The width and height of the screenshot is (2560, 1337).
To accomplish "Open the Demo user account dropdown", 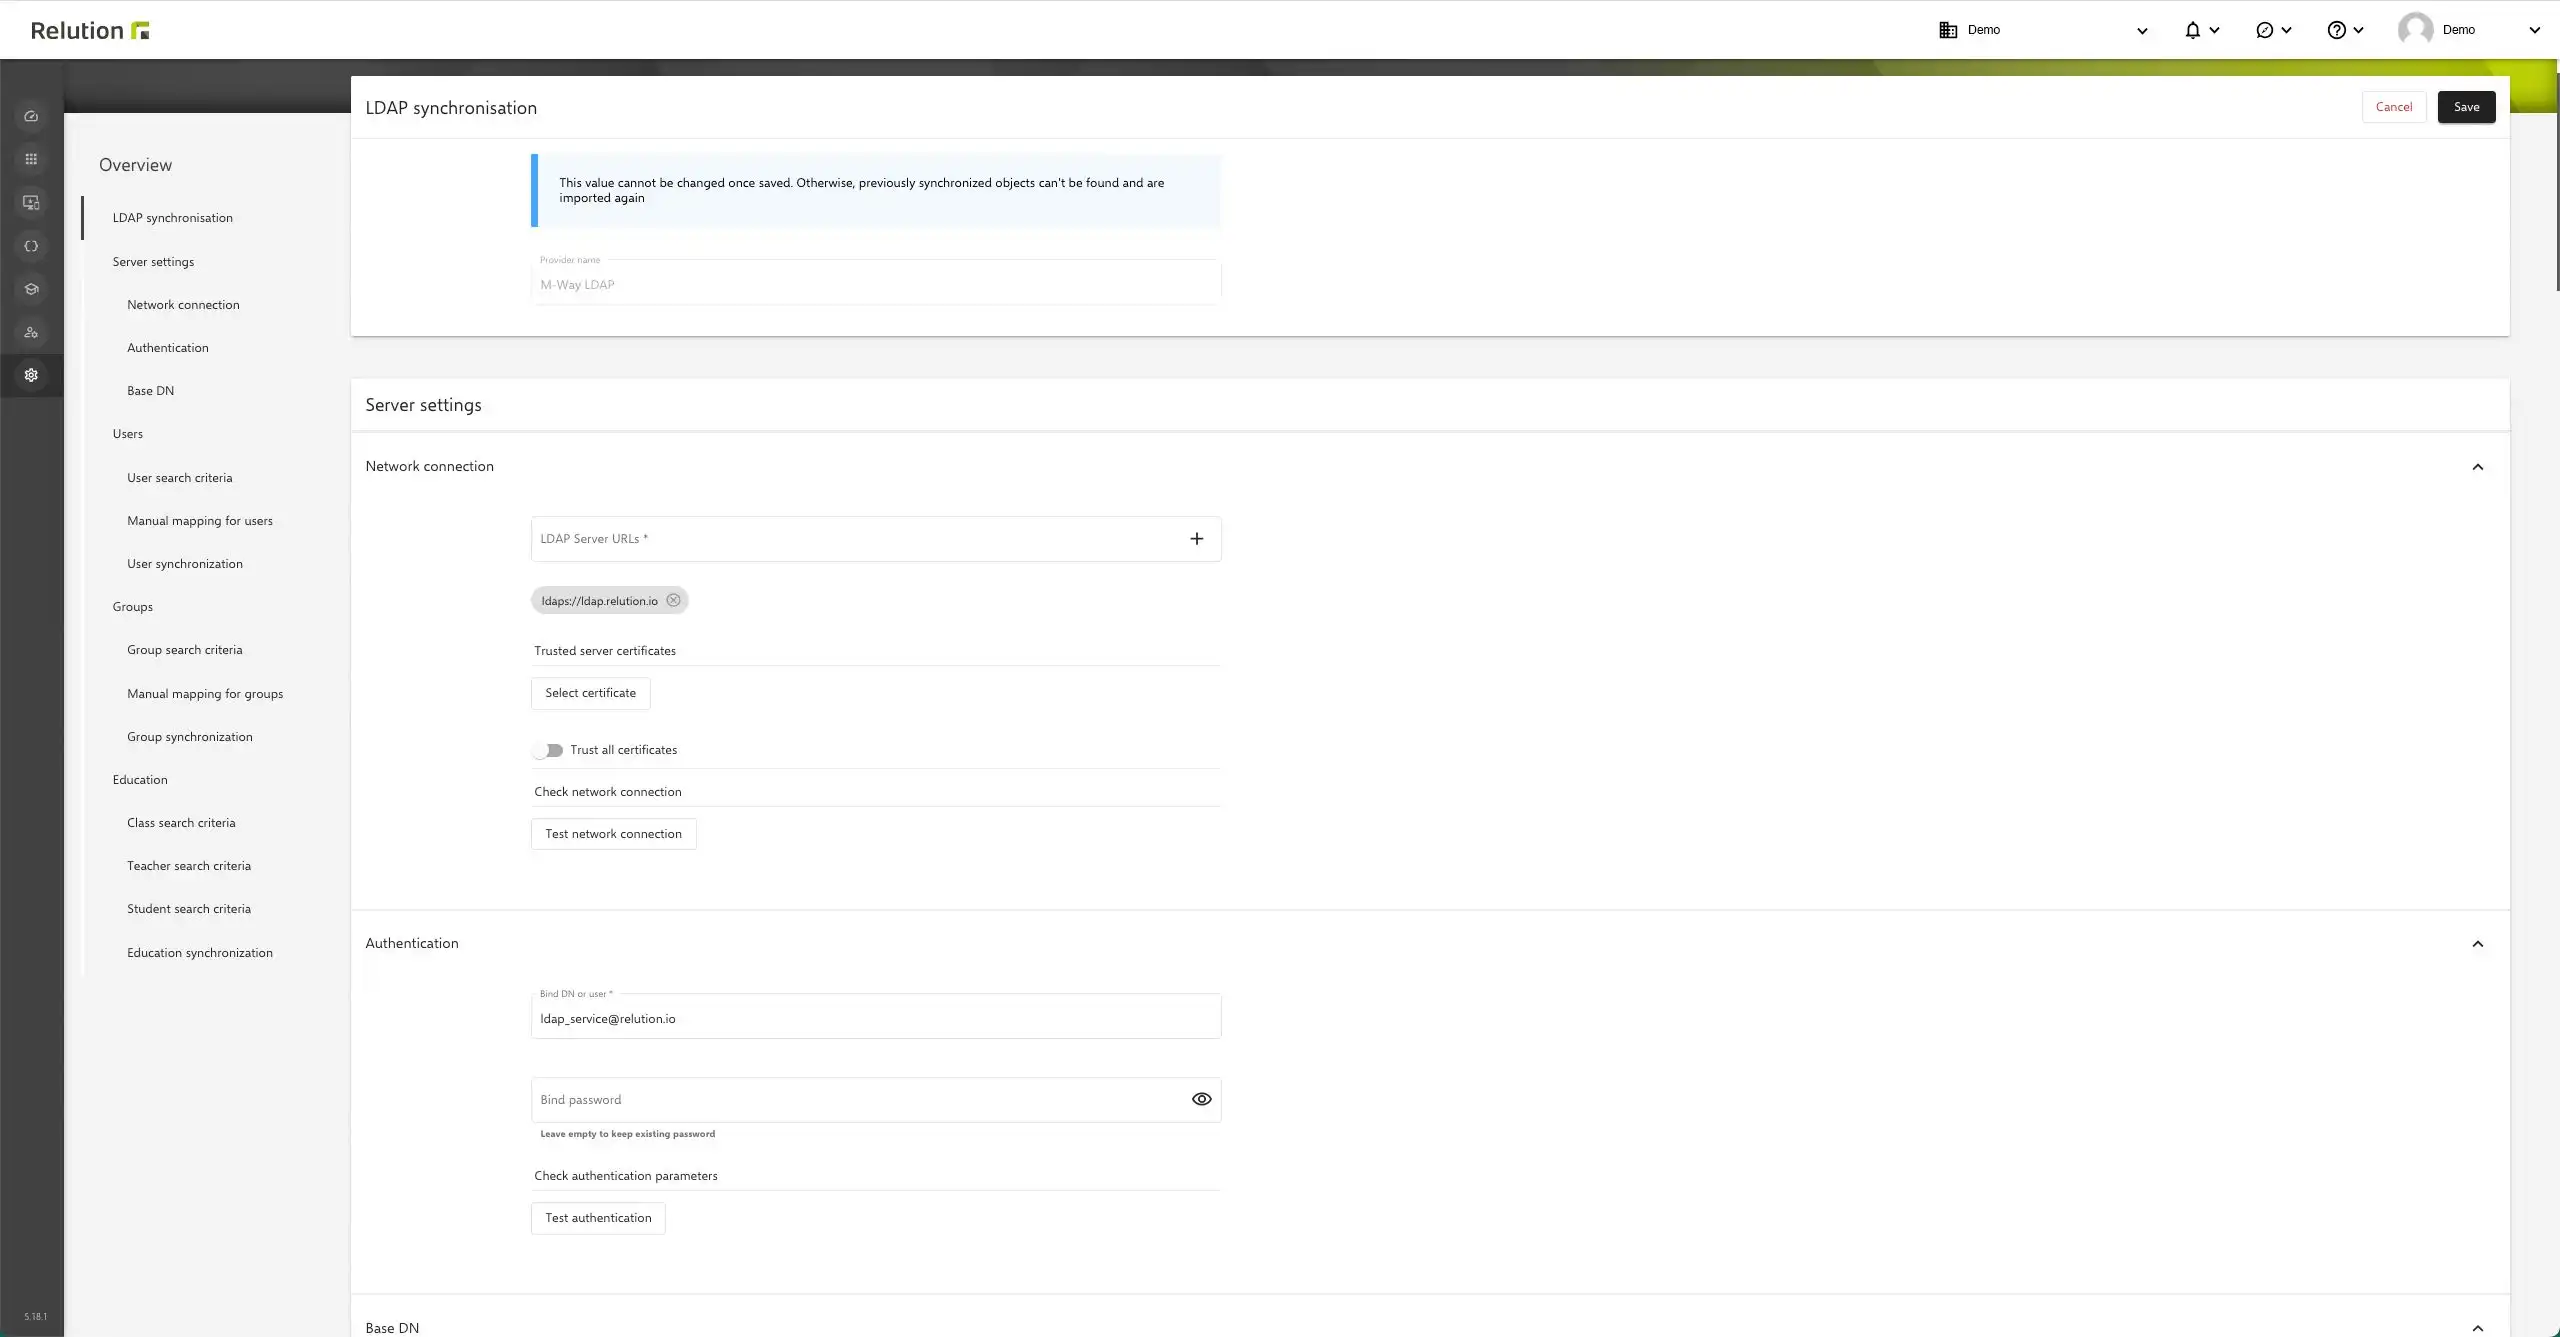I will [x=2534, y=30].
